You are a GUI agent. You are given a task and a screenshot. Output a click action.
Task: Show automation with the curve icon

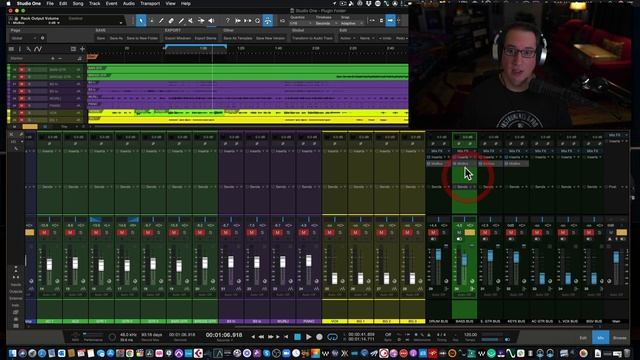click(x=38, y=49)
